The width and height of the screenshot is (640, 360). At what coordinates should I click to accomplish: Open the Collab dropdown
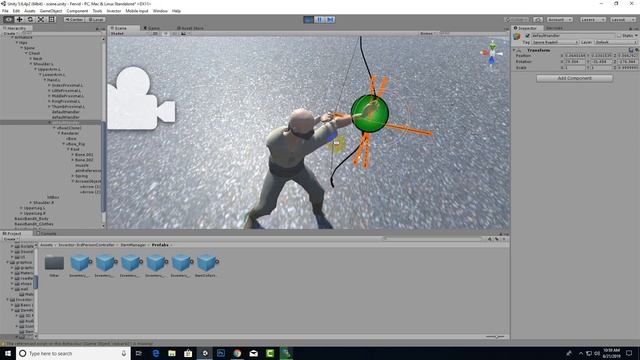pos(517,20)
